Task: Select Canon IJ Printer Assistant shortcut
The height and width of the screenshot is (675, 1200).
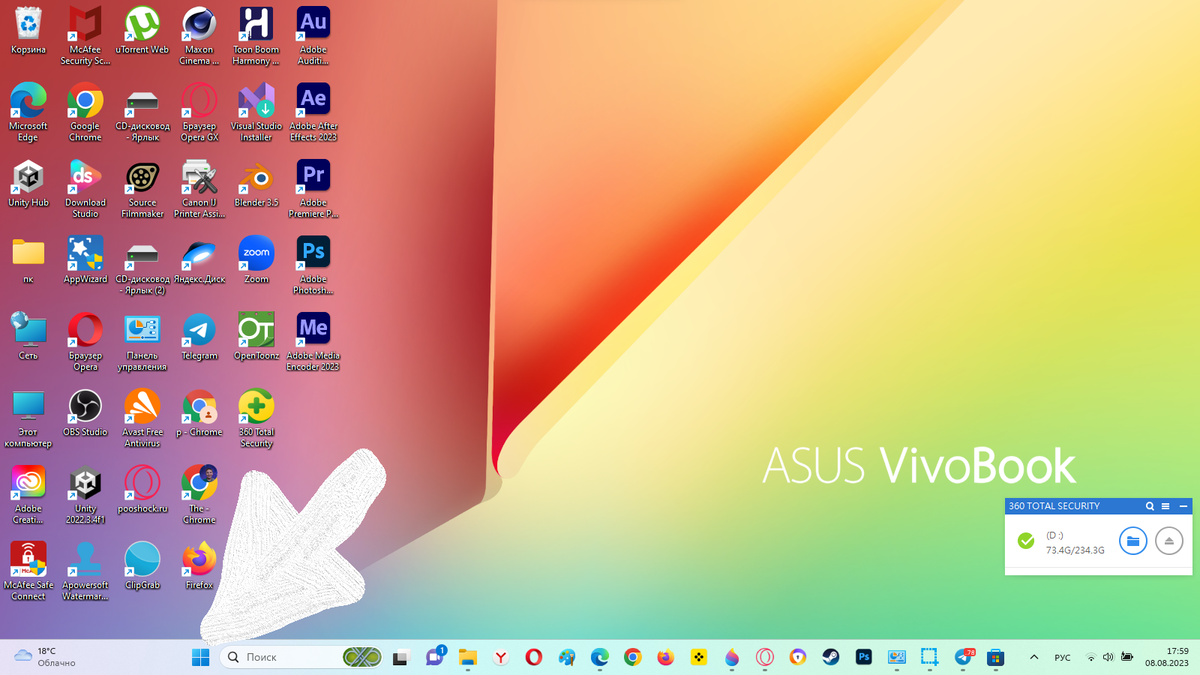Action: (x=199, y=188)
